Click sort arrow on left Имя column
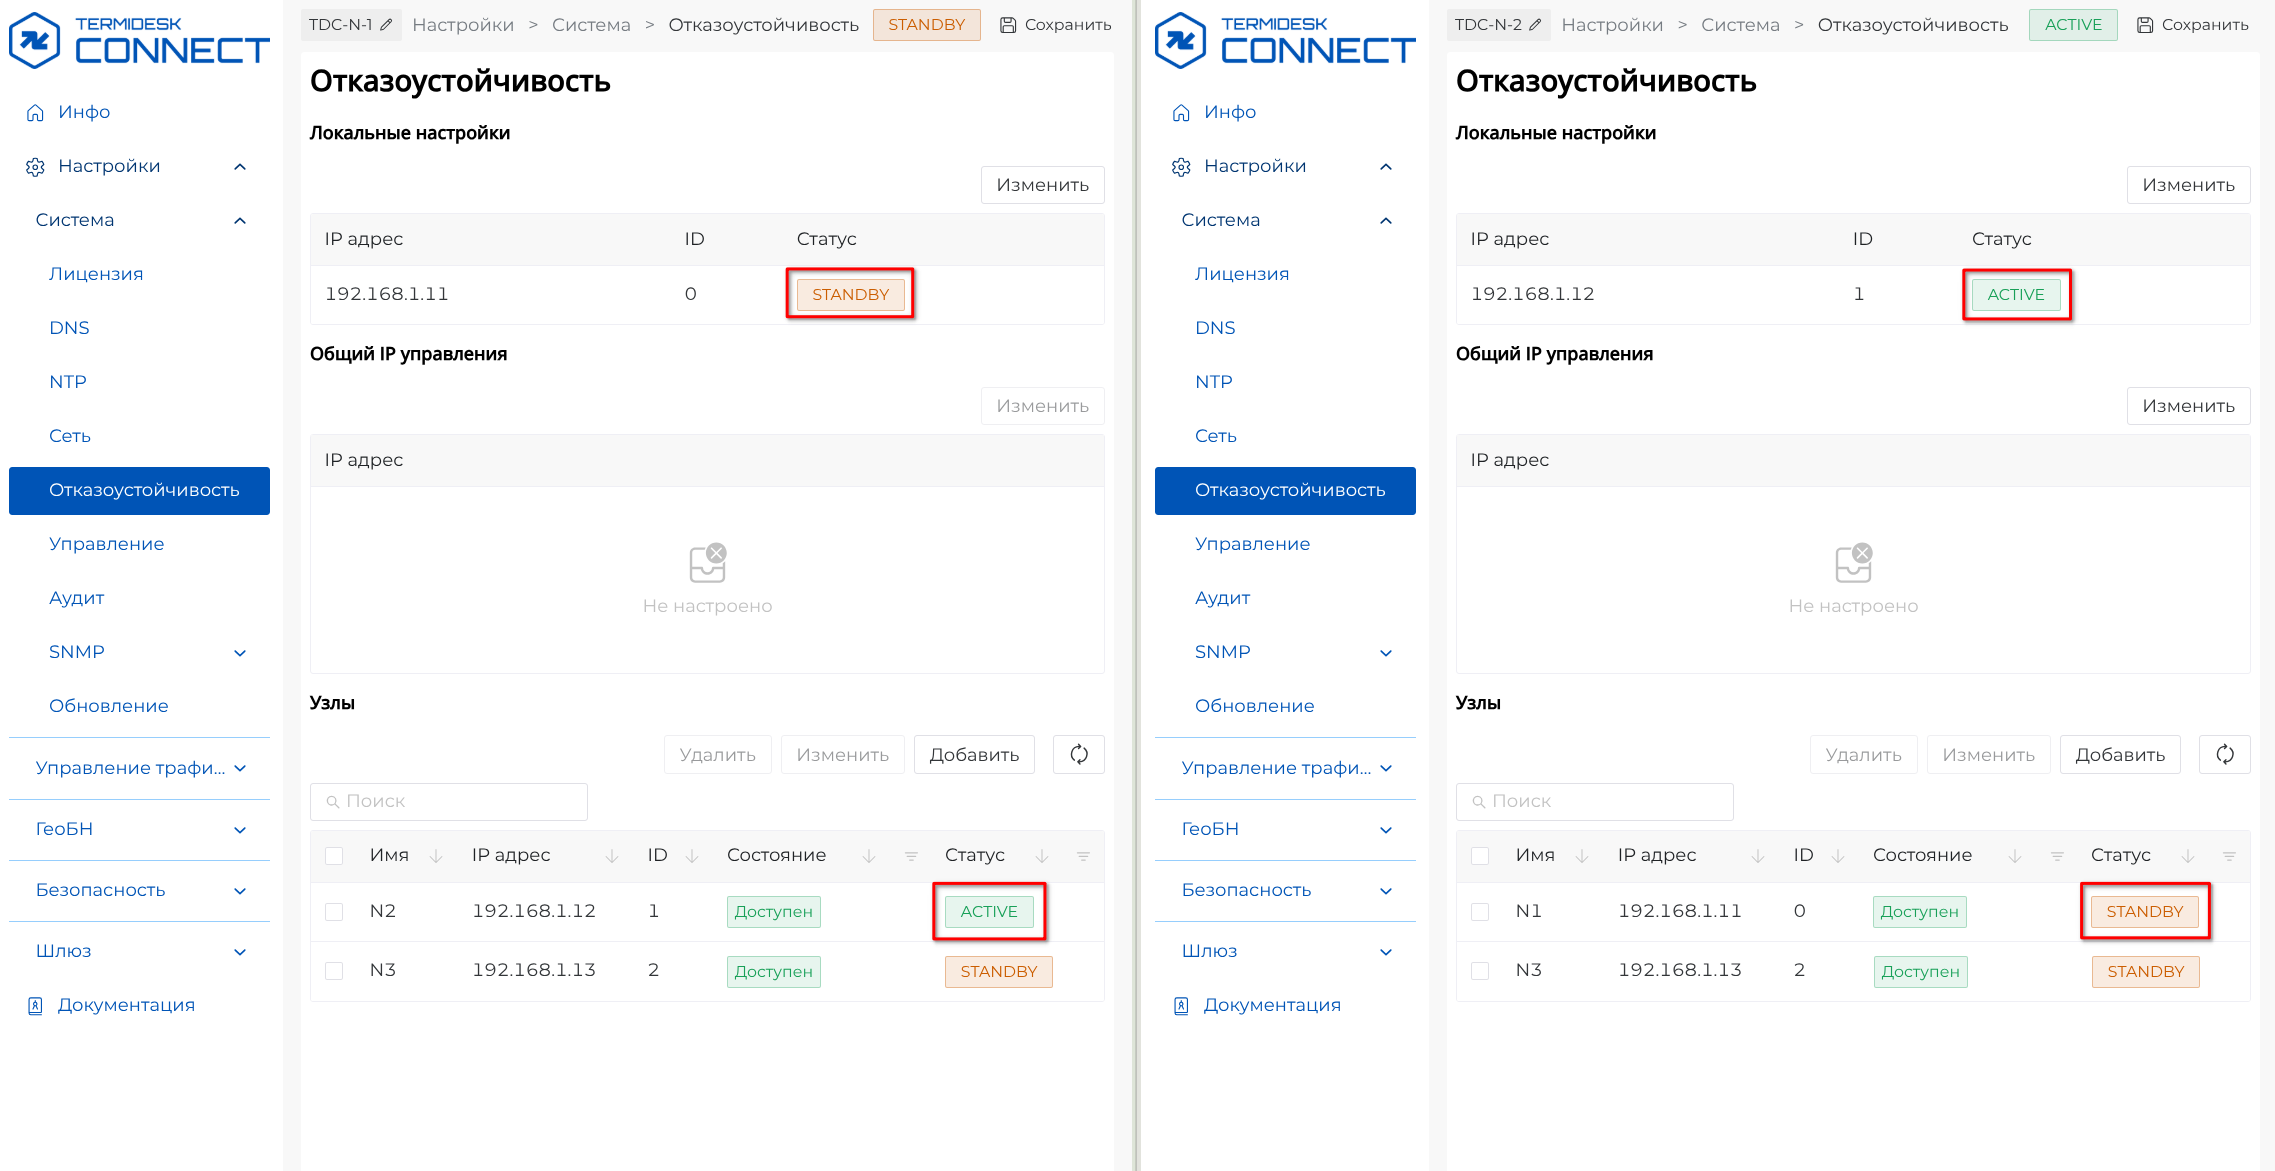 coord(436,856)
